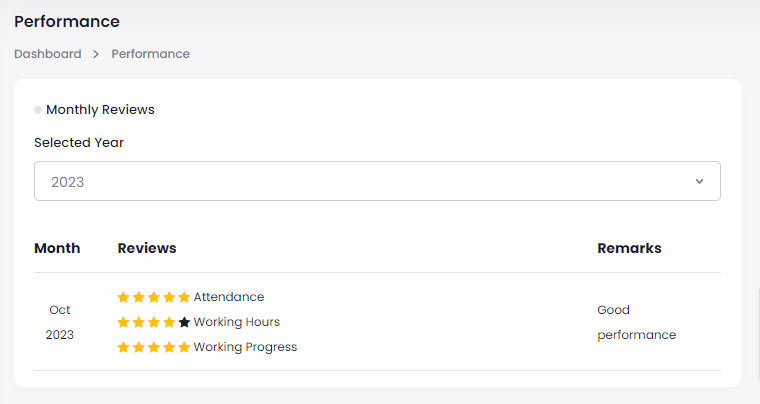This screenshot has height=404, width=760.
Task: Click the Monthly Reviews section title
Action: pos(100,110)
